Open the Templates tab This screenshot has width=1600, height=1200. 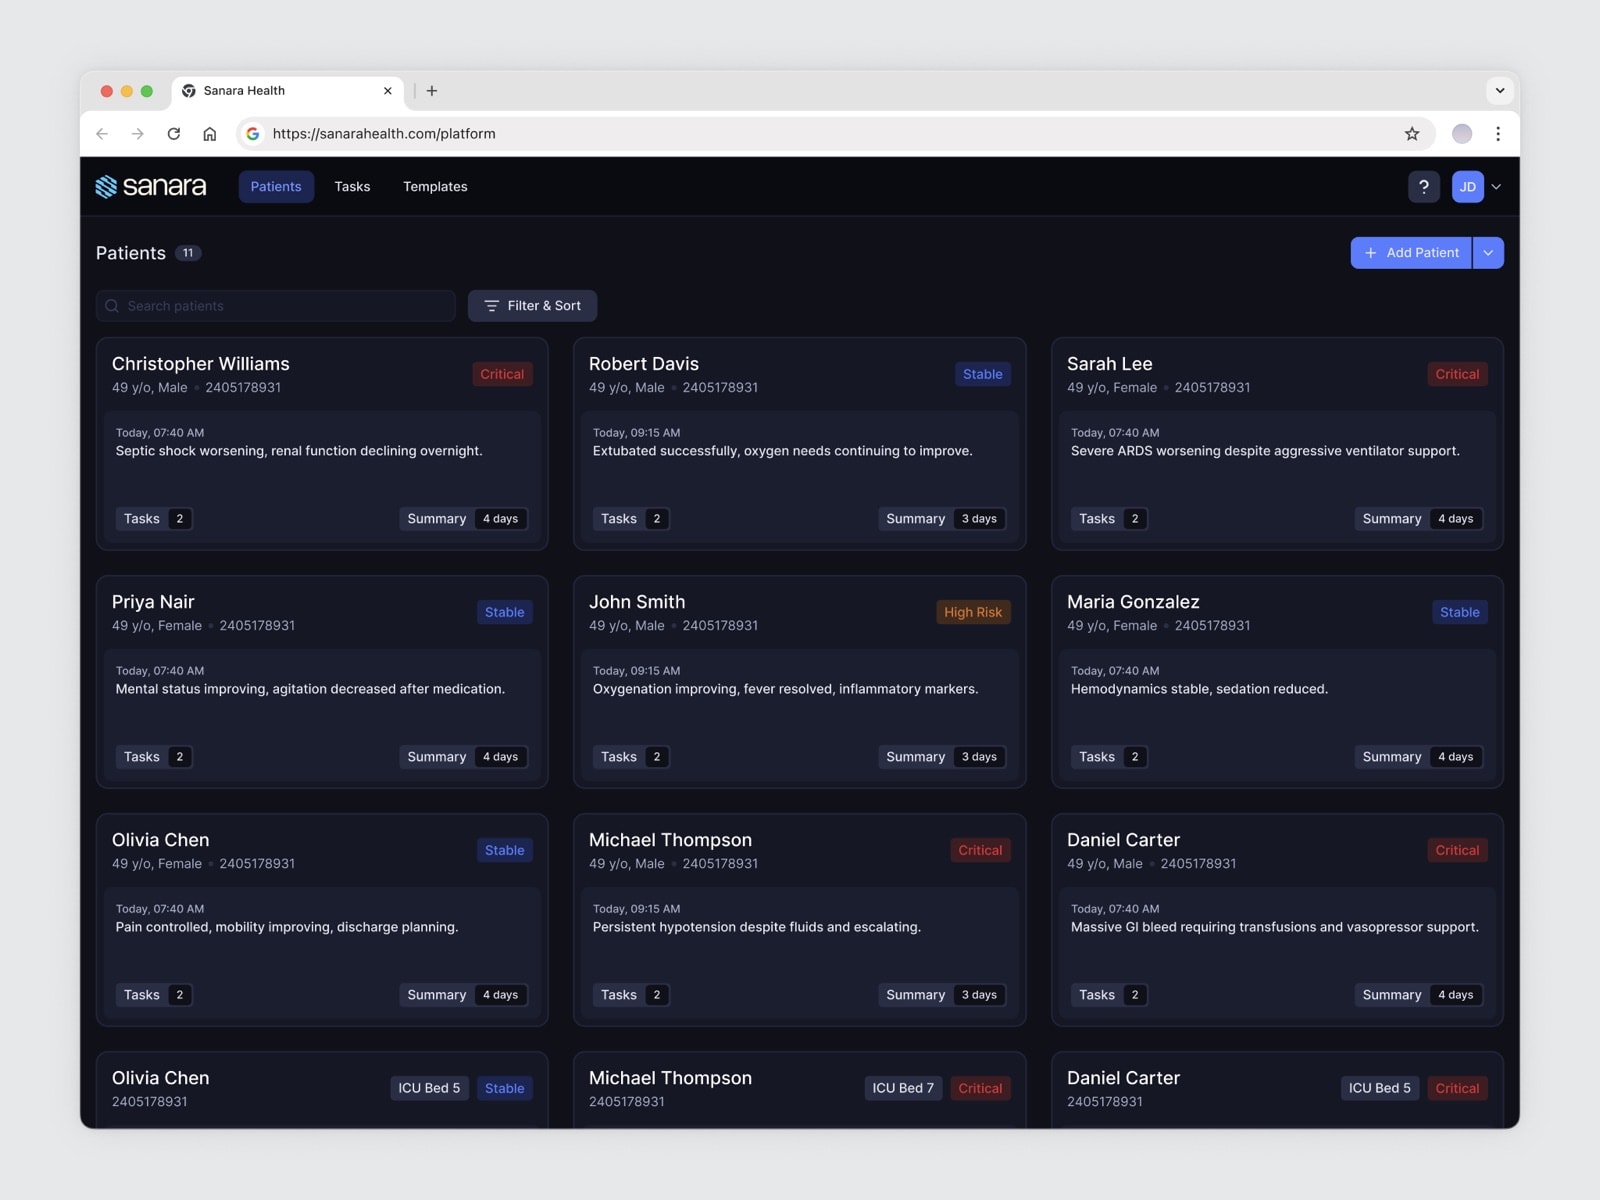[x=435, y=187]
